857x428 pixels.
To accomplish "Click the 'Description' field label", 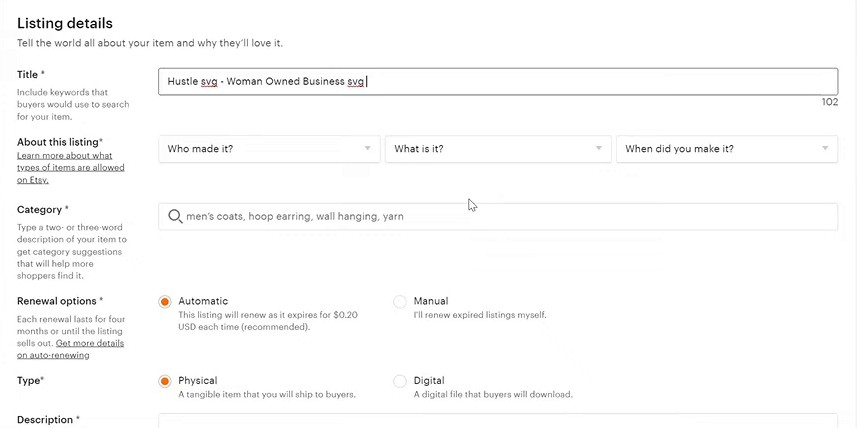I will click(x=48, y=419).
